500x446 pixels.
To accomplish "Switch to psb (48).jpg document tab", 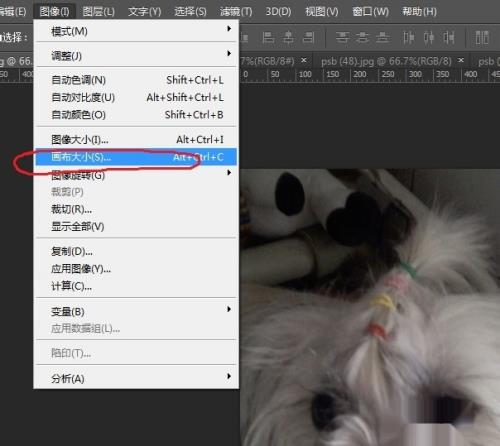I will (386, 62).
